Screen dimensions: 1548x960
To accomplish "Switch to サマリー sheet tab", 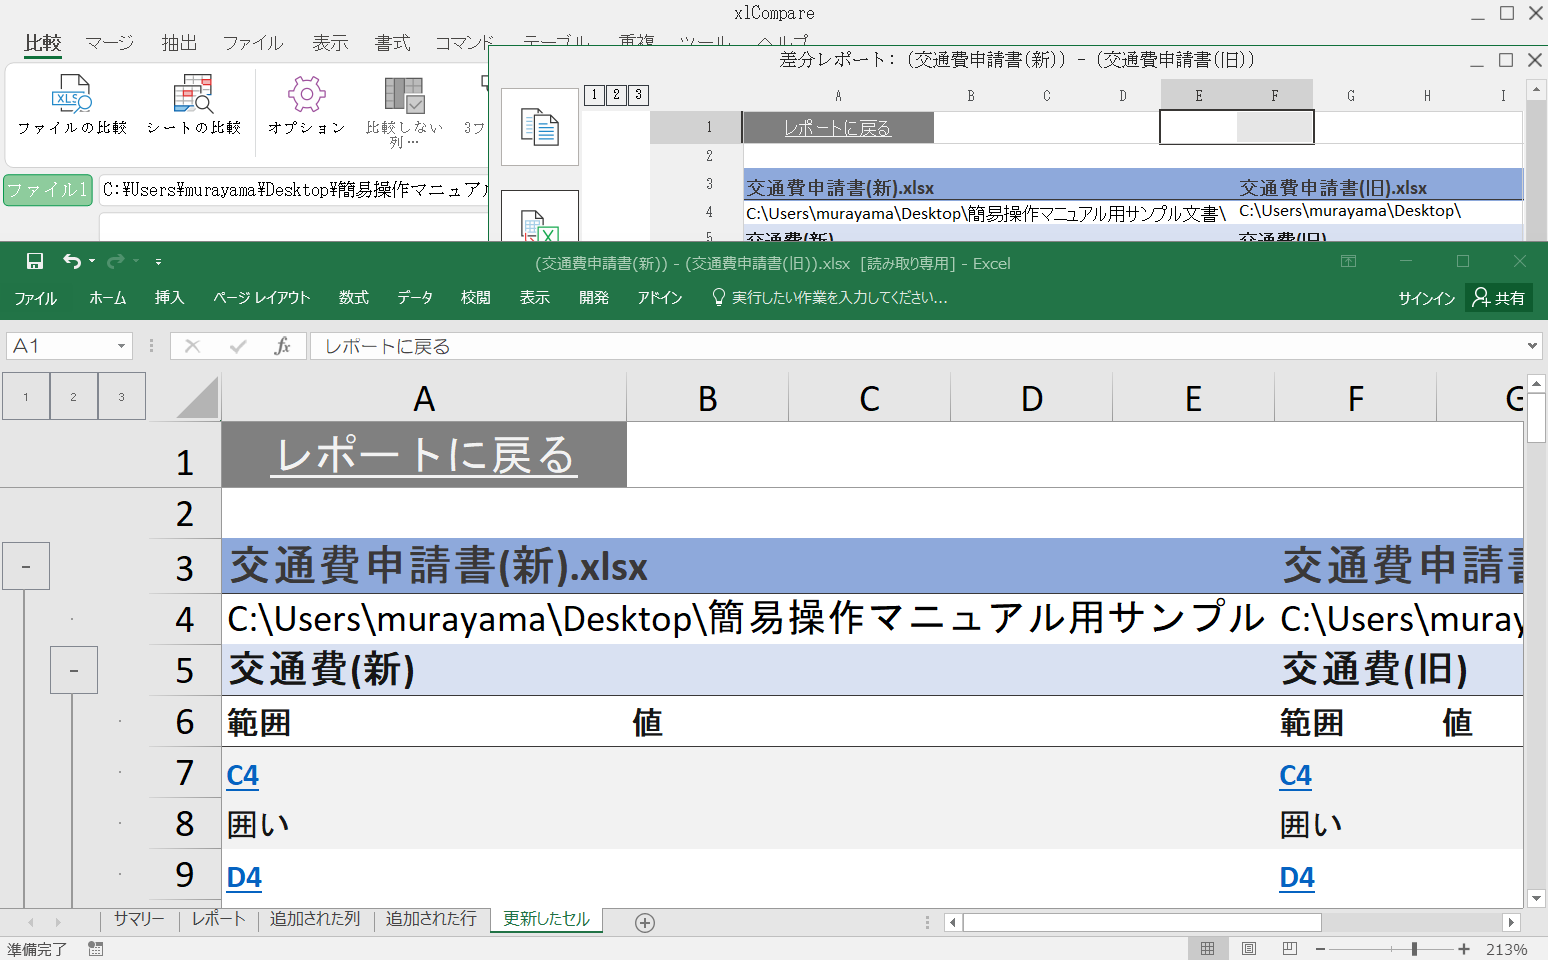I will [139, 919].
